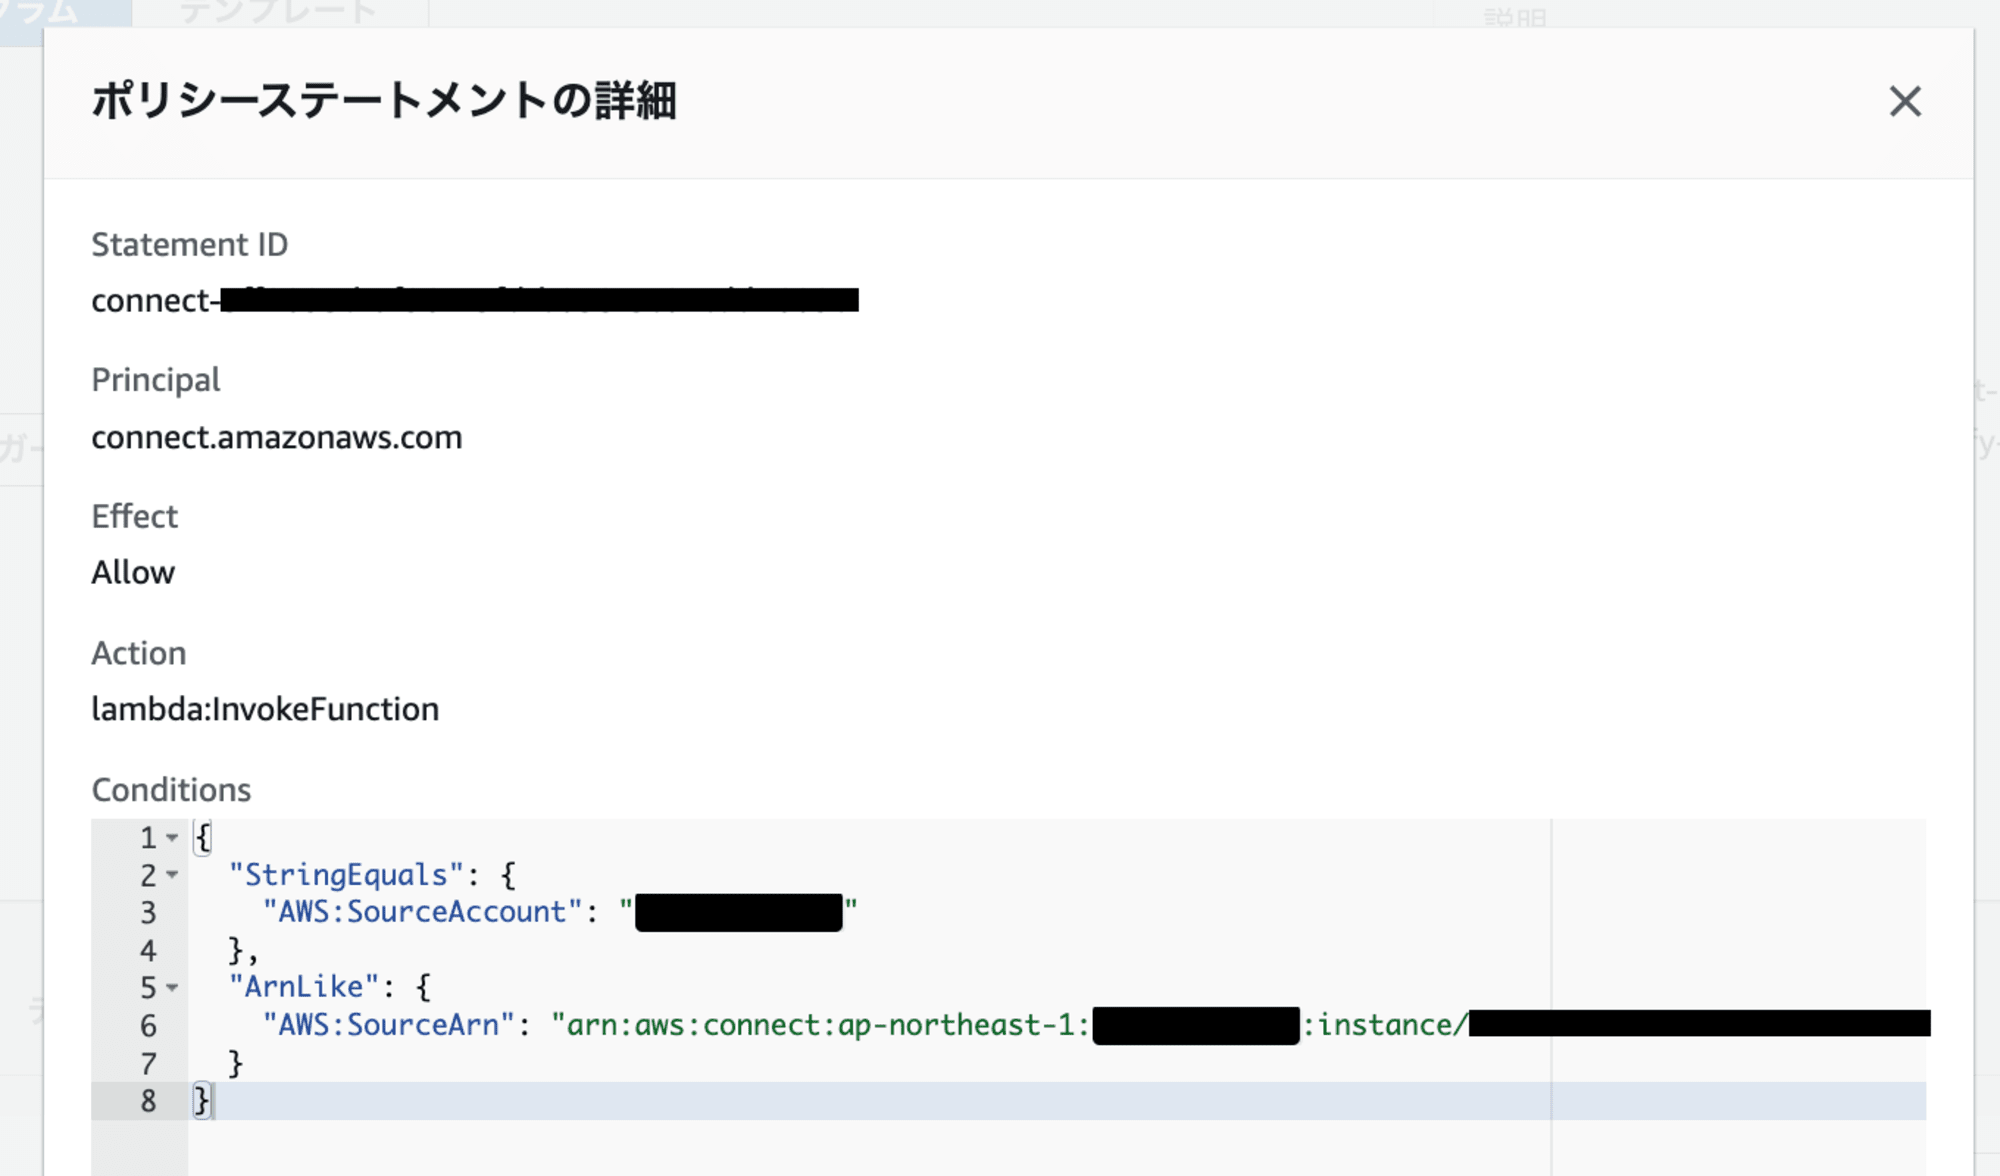Click the Statement ID label
This screenshot has width=2000, height=1176.
(x=190, y=244)
